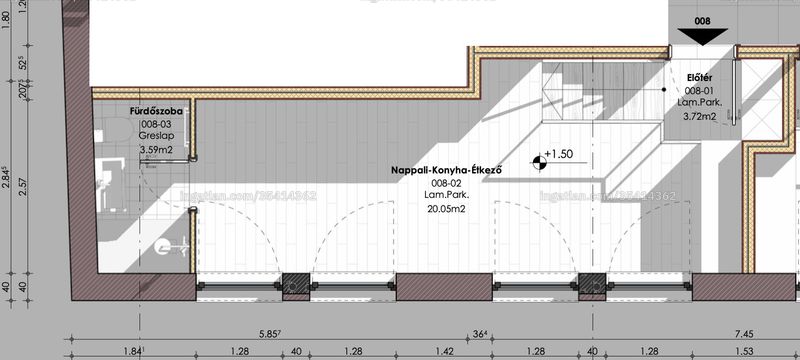The width and height of the screenshot is (800, 360).
Task: Click the "Előtér" room label
Action: 699,78
